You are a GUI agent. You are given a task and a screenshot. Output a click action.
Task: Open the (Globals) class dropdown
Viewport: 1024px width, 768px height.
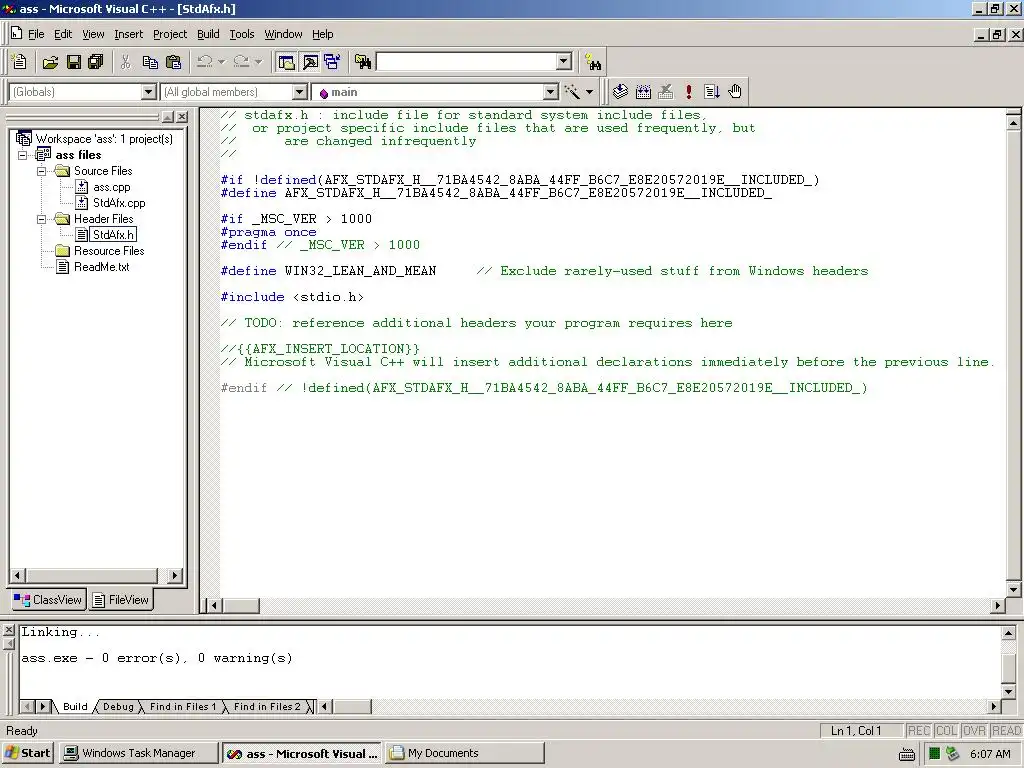(x=148, y=92)
